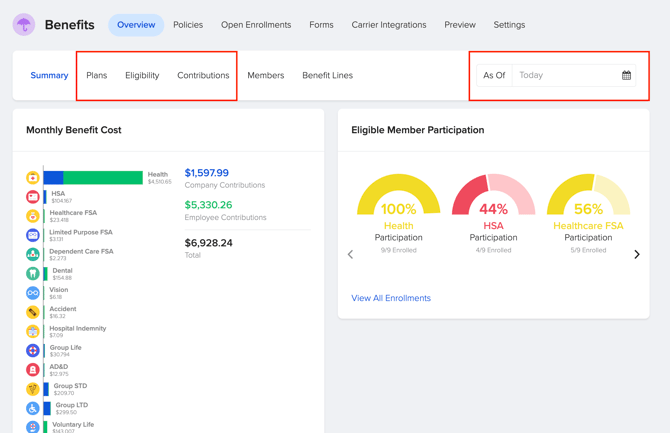This screenshot has height=433, width=670.
Task: Click the Group LTD wheelchair icon
Action: click(33, 409)
